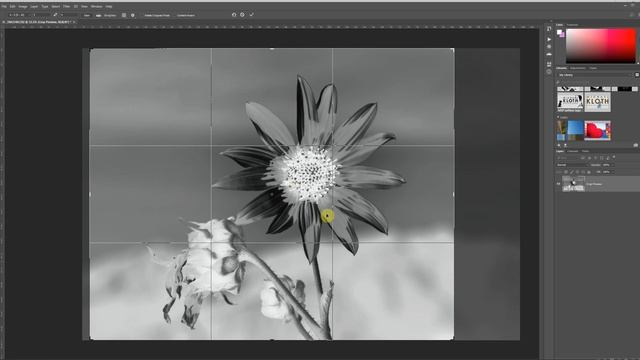Click the reset crop icon
Viewport: 640px width, 360px height.
click(x=234, y=15)
